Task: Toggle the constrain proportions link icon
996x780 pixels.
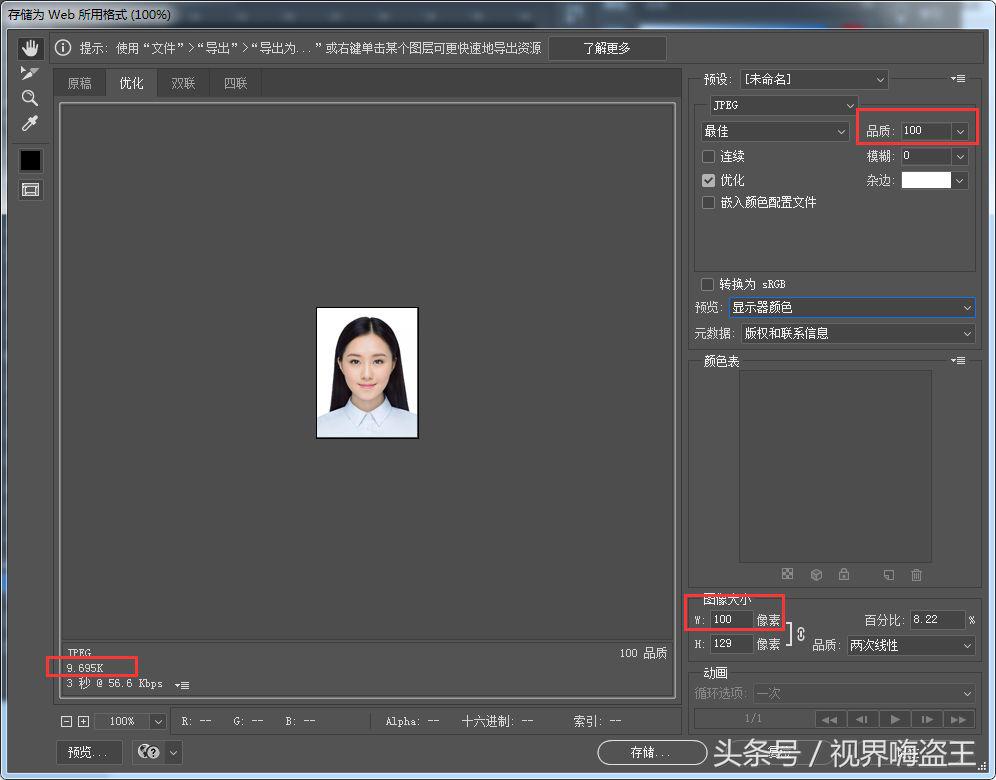Action: tap(801, 633)
